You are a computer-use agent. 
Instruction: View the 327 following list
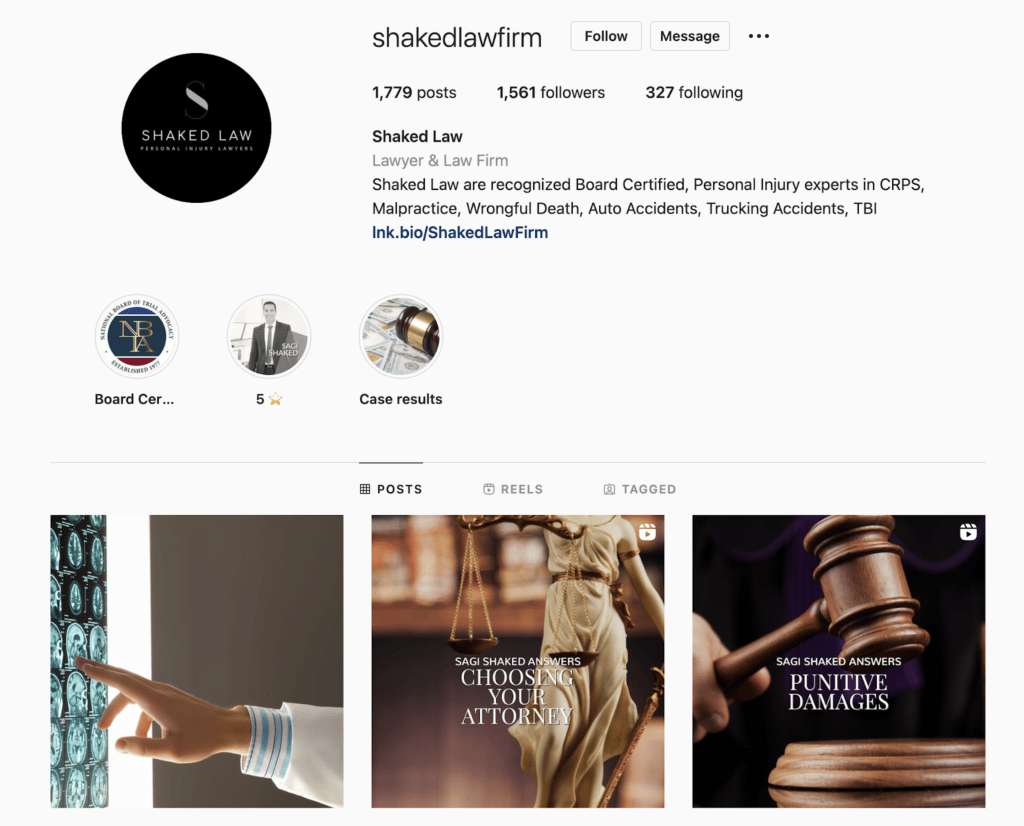coord(694,93)
